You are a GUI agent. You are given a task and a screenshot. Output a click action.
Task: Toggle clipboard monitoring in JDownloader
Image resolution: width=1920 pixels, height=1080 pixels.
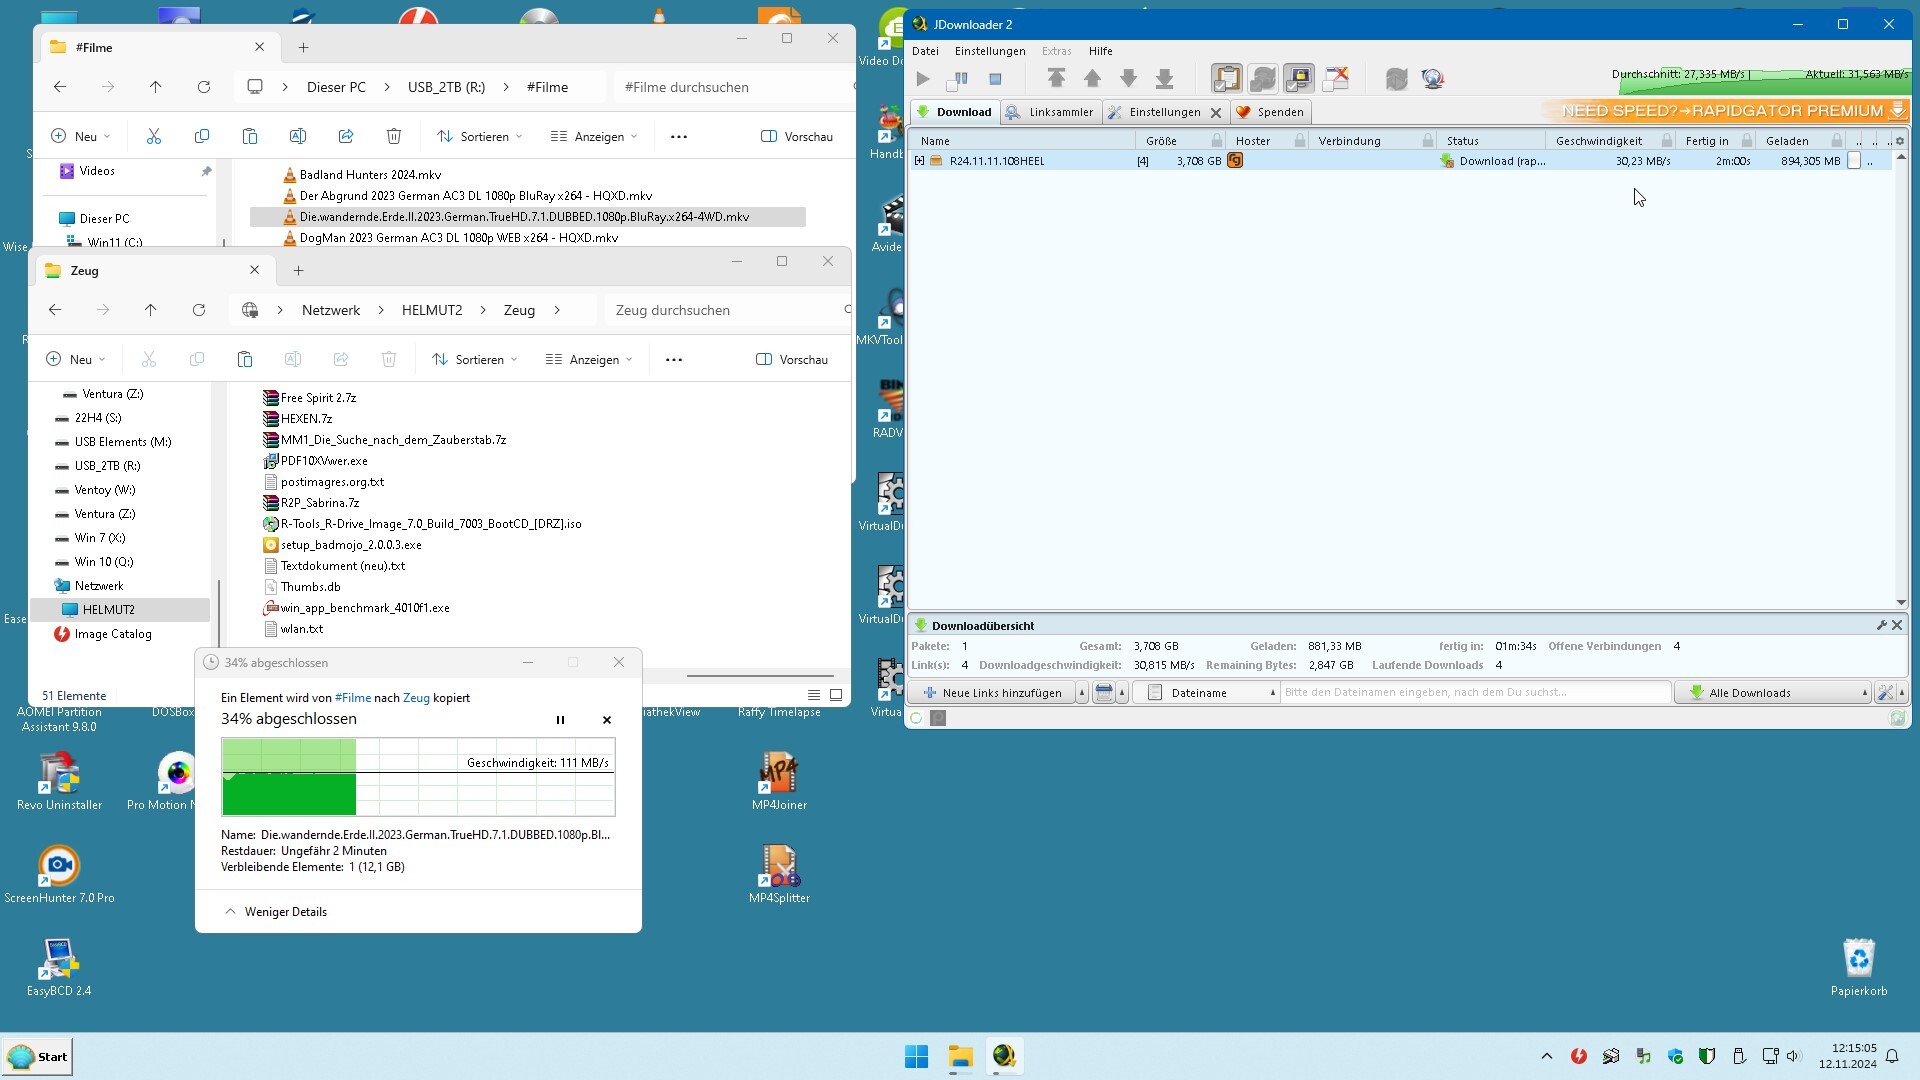click(1227, 78)
